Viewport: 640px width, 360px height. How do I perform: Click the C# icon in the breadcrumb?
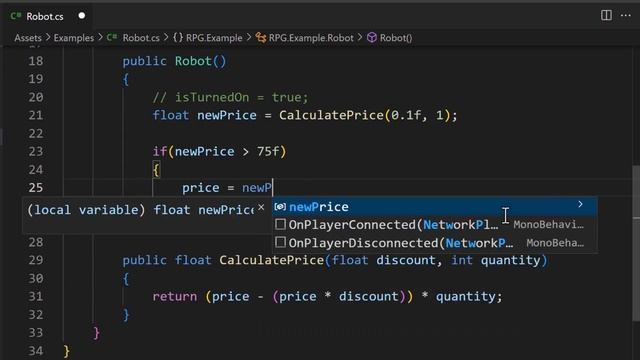pyautogui.click(x=112, y=38)
